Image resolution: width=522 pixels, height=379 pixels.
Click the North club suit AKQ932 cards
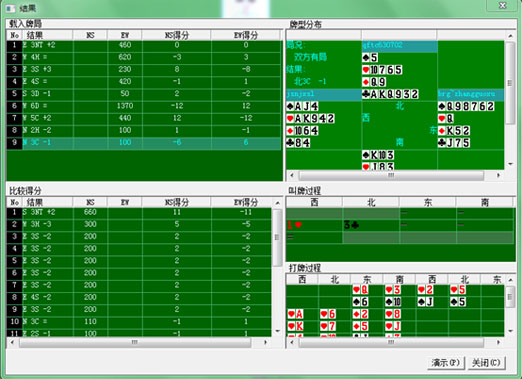[390, 94]
